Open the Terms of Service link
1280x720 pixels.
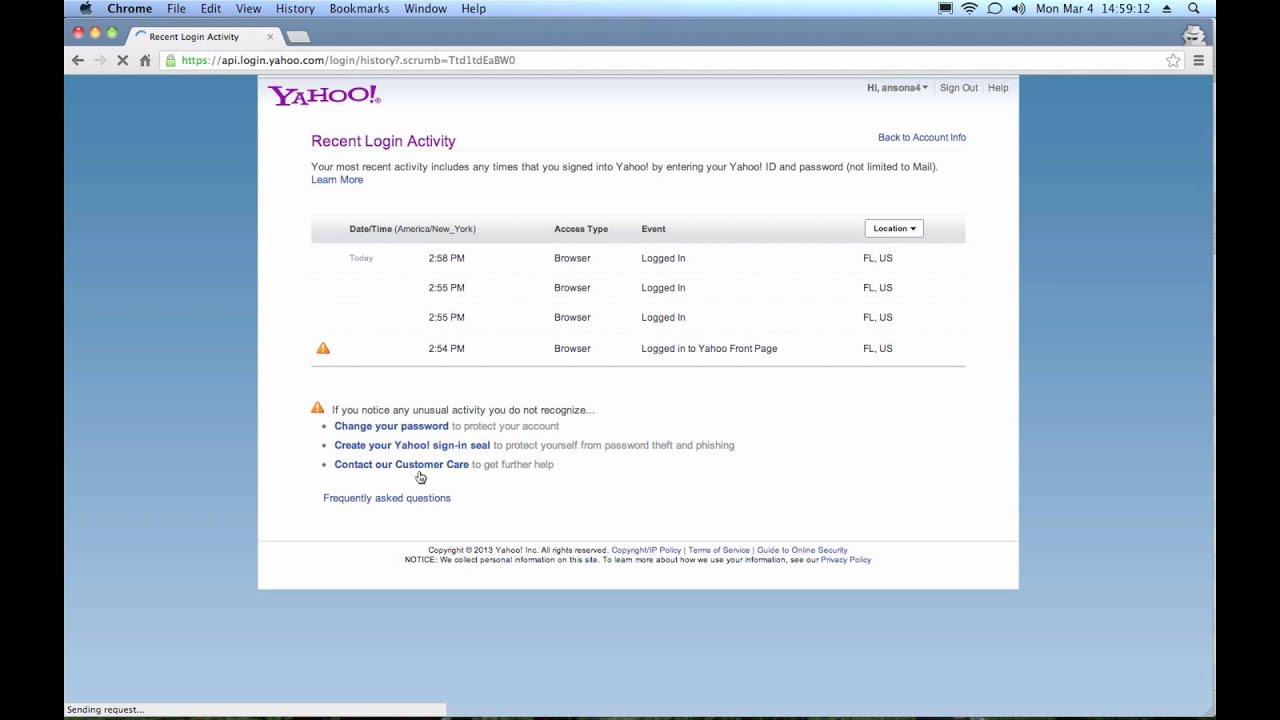719,550
